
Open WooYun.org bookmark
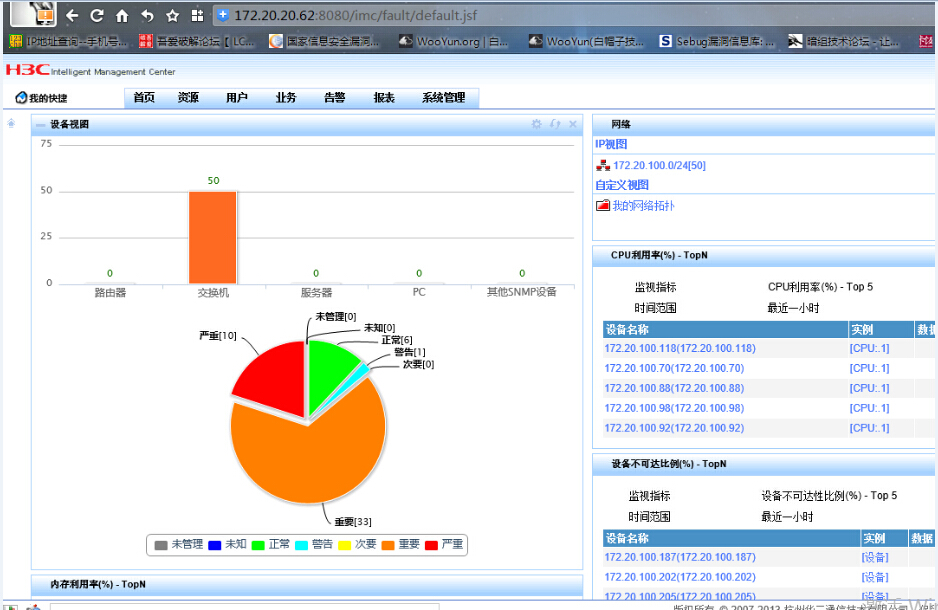coord(453,41)
